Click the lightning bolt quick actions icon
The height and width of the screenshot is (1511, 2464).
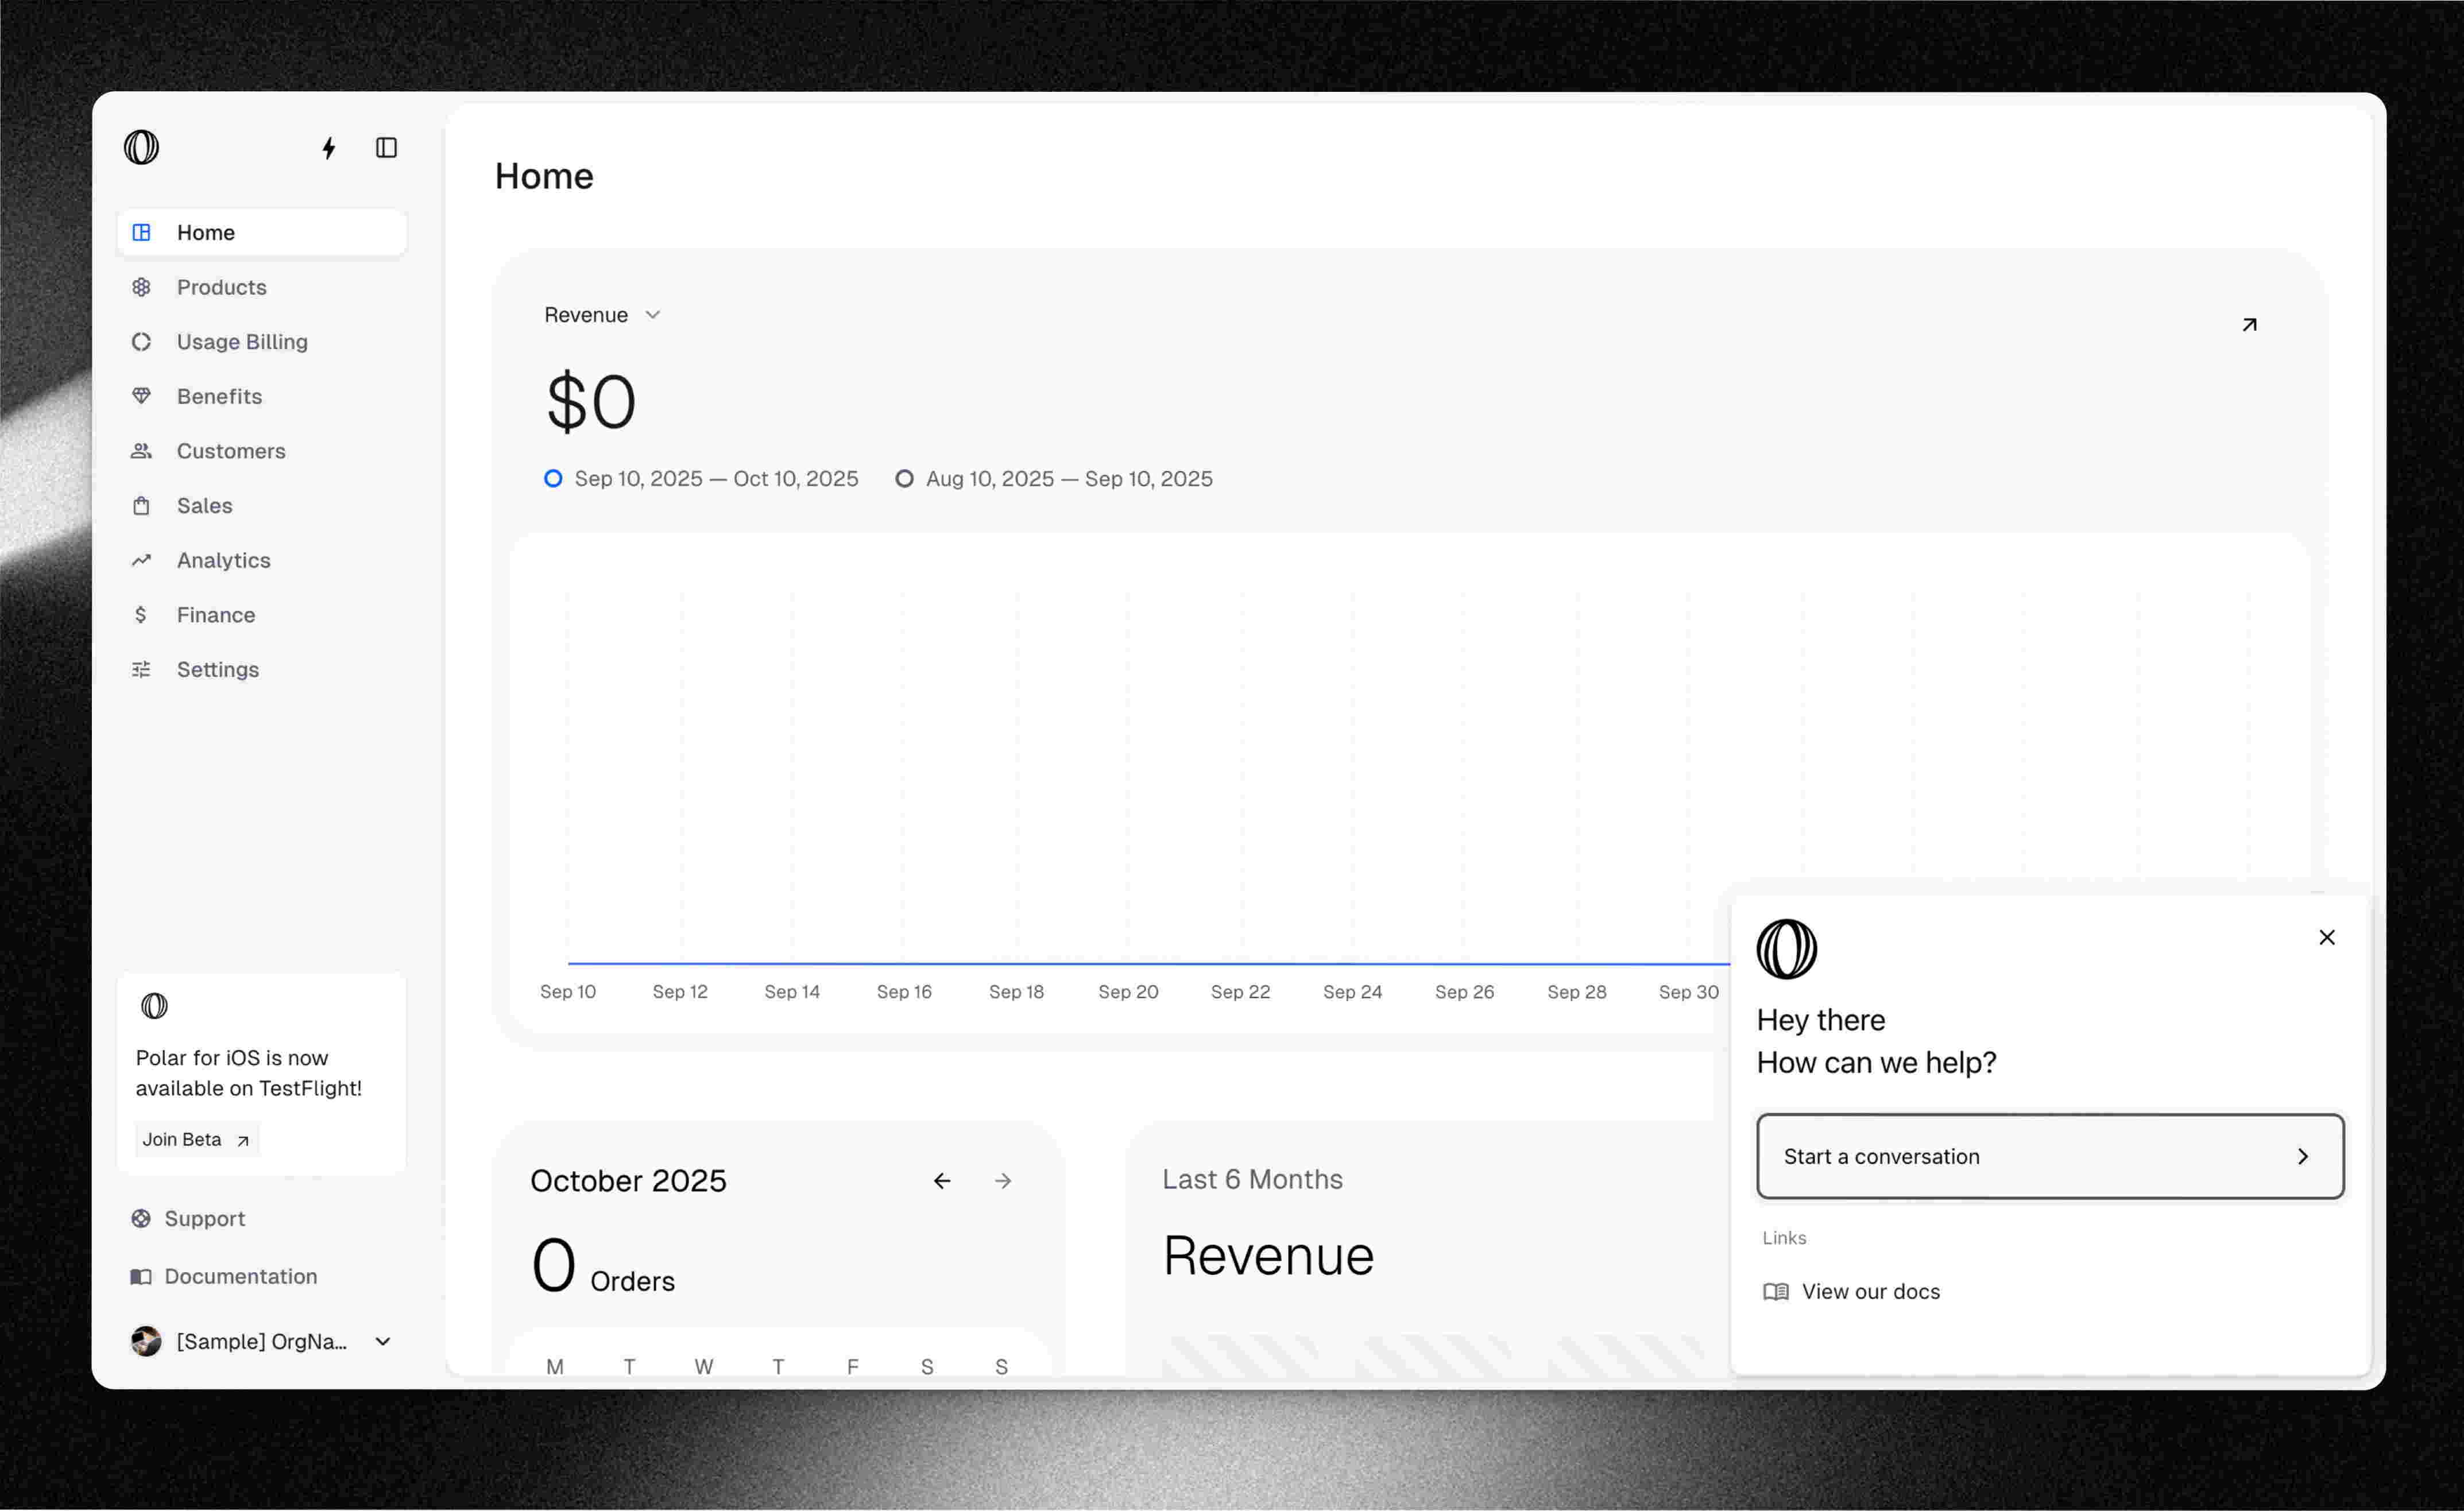point(329,148)
